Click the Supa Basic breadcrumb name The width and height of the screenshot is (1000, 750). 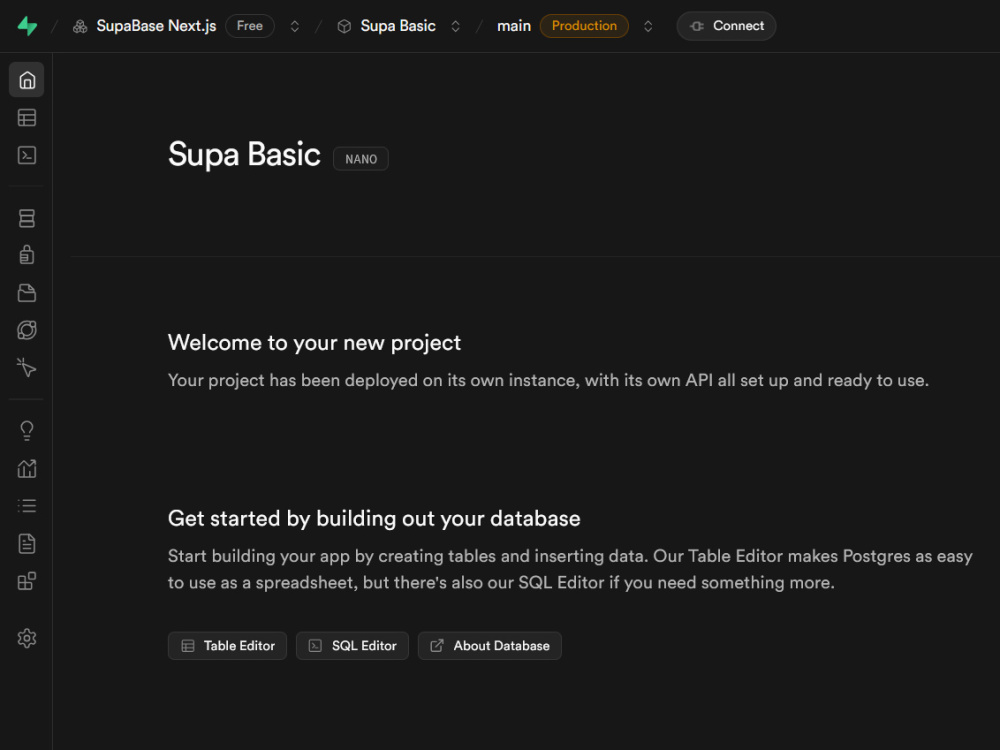[x=398, y=26]
